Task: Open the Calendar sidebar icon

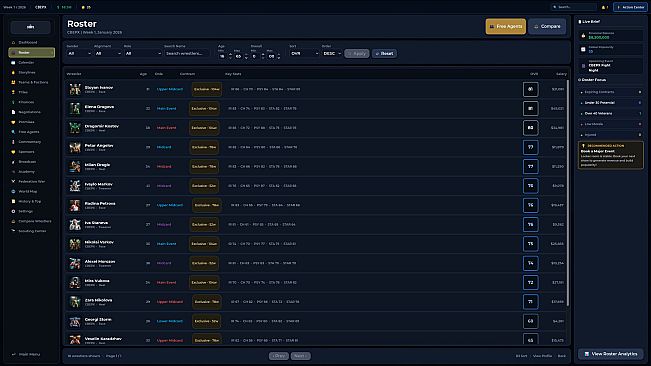Action: pyautogui.click(x=13, y=63)
